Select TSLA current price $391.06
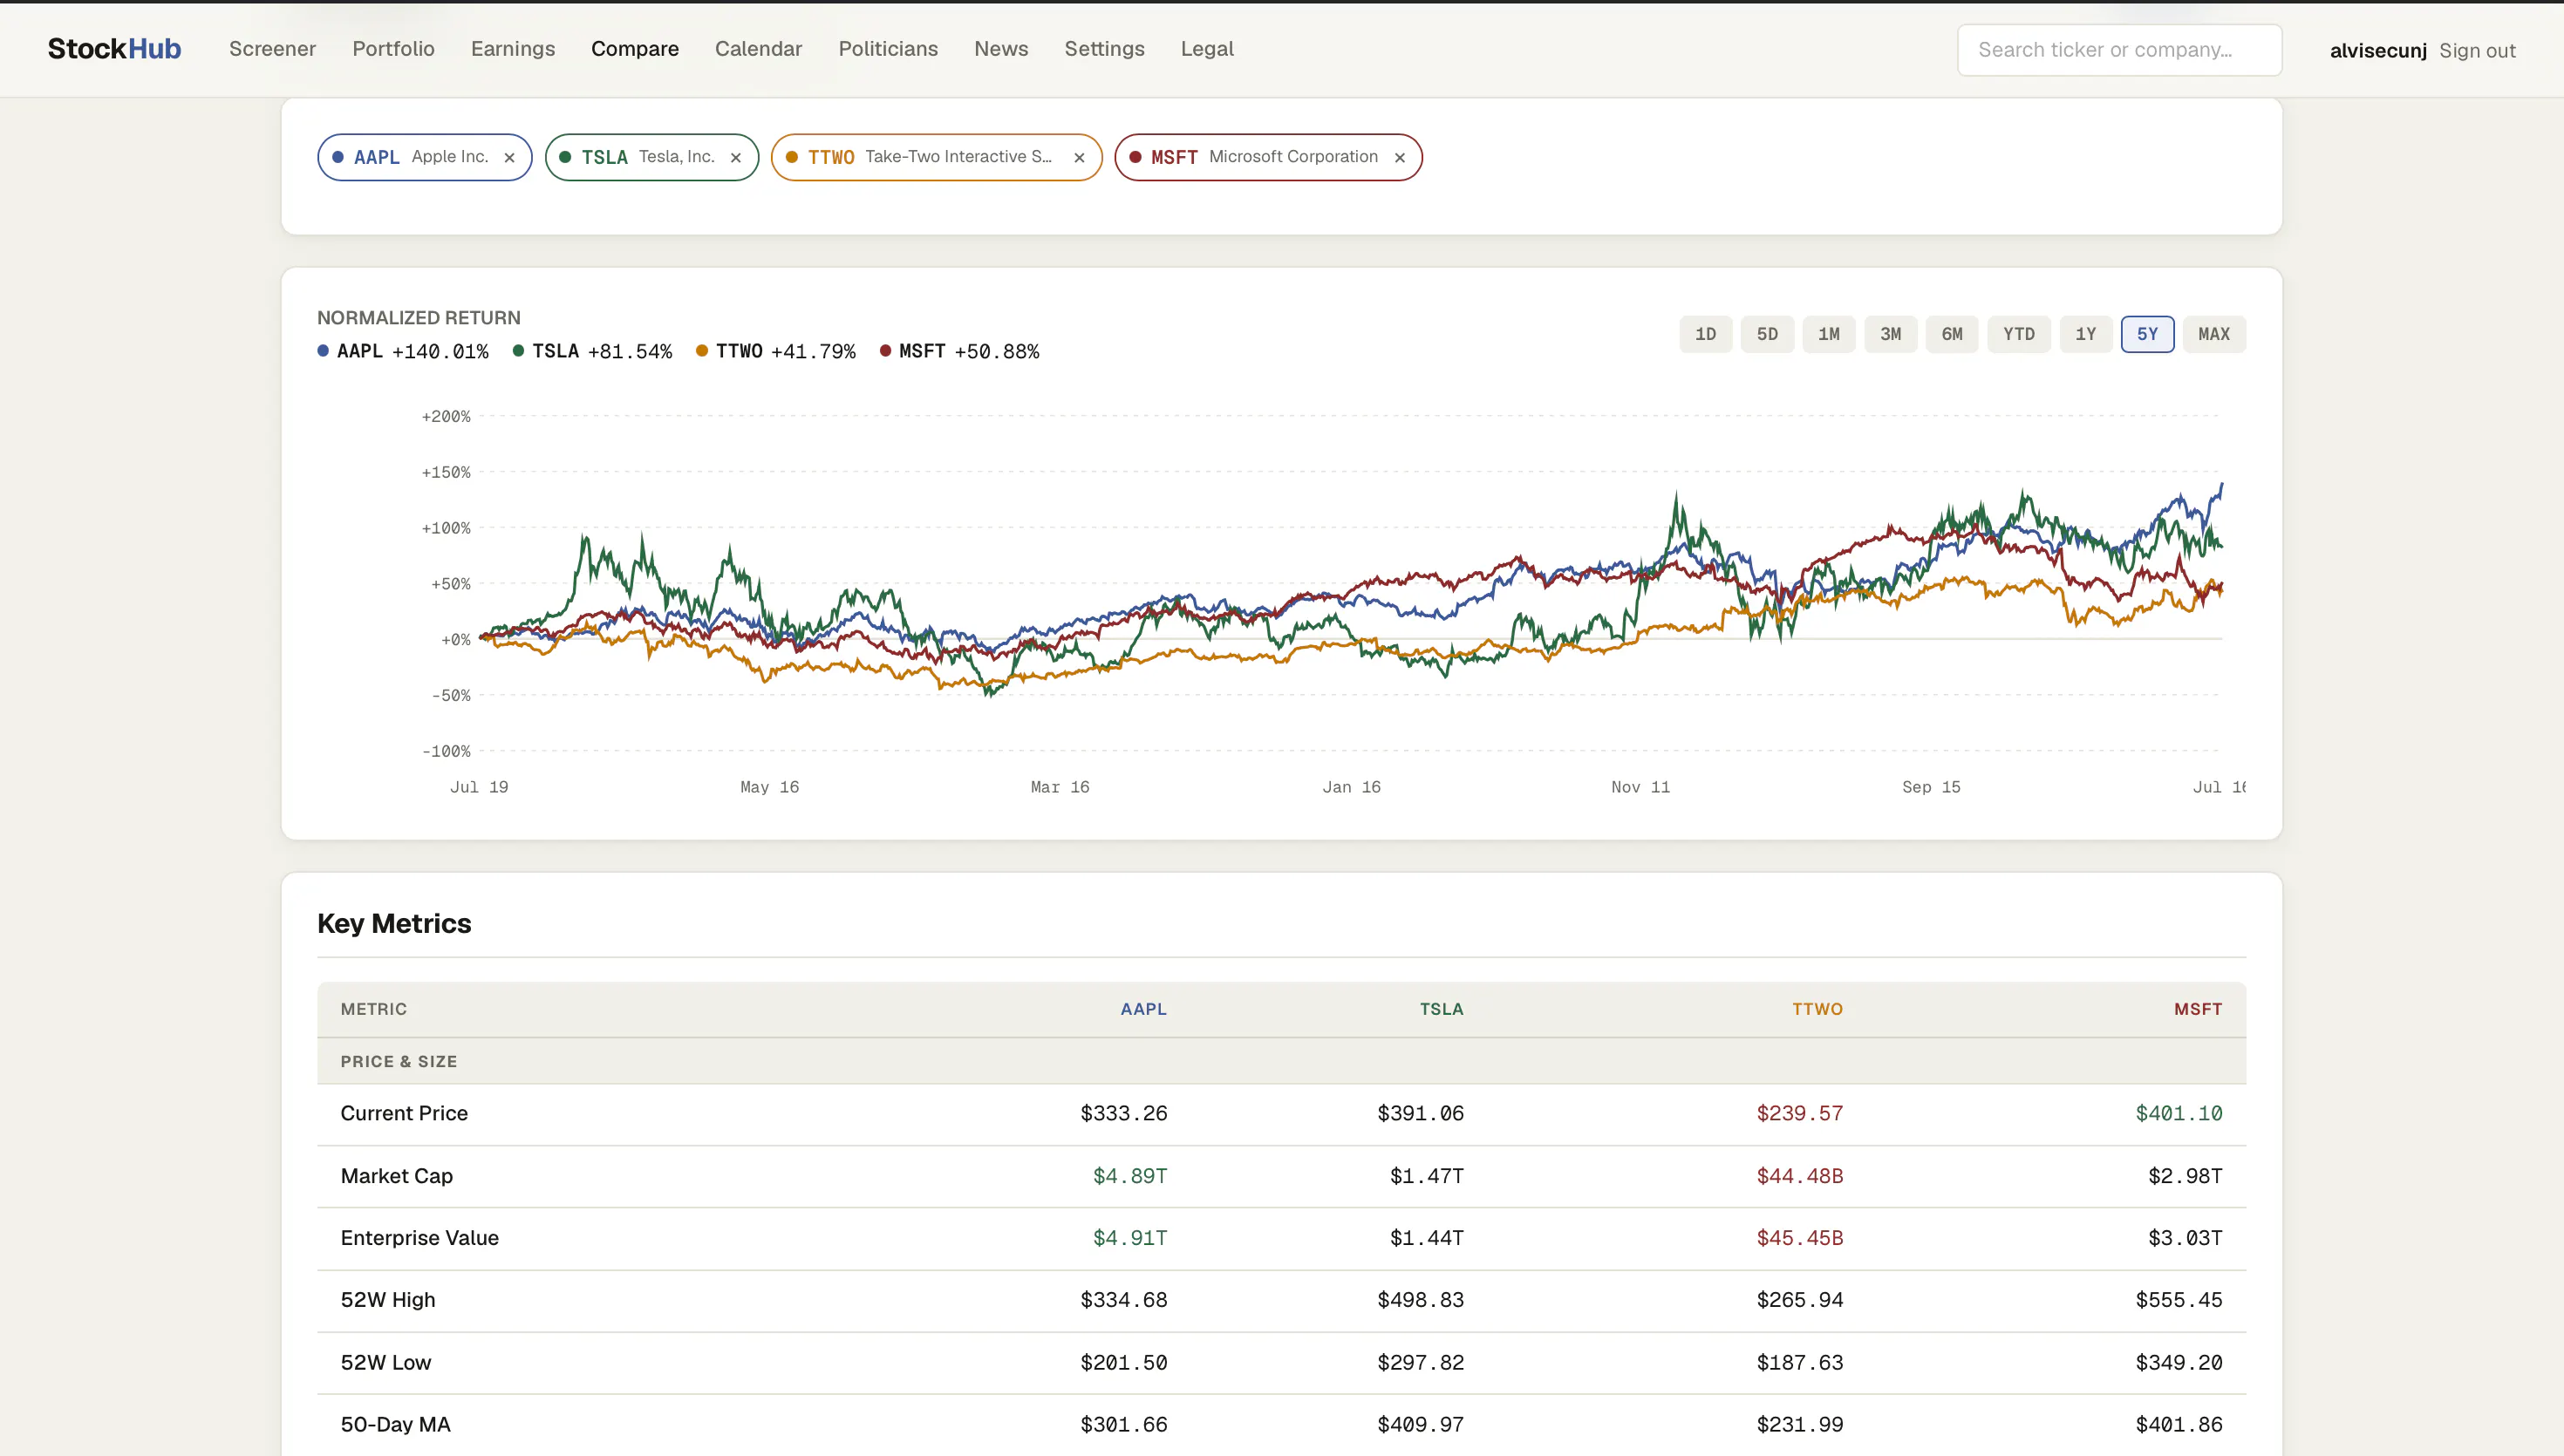Screen dimensions: 2564x1456 coord(1420,1114)
